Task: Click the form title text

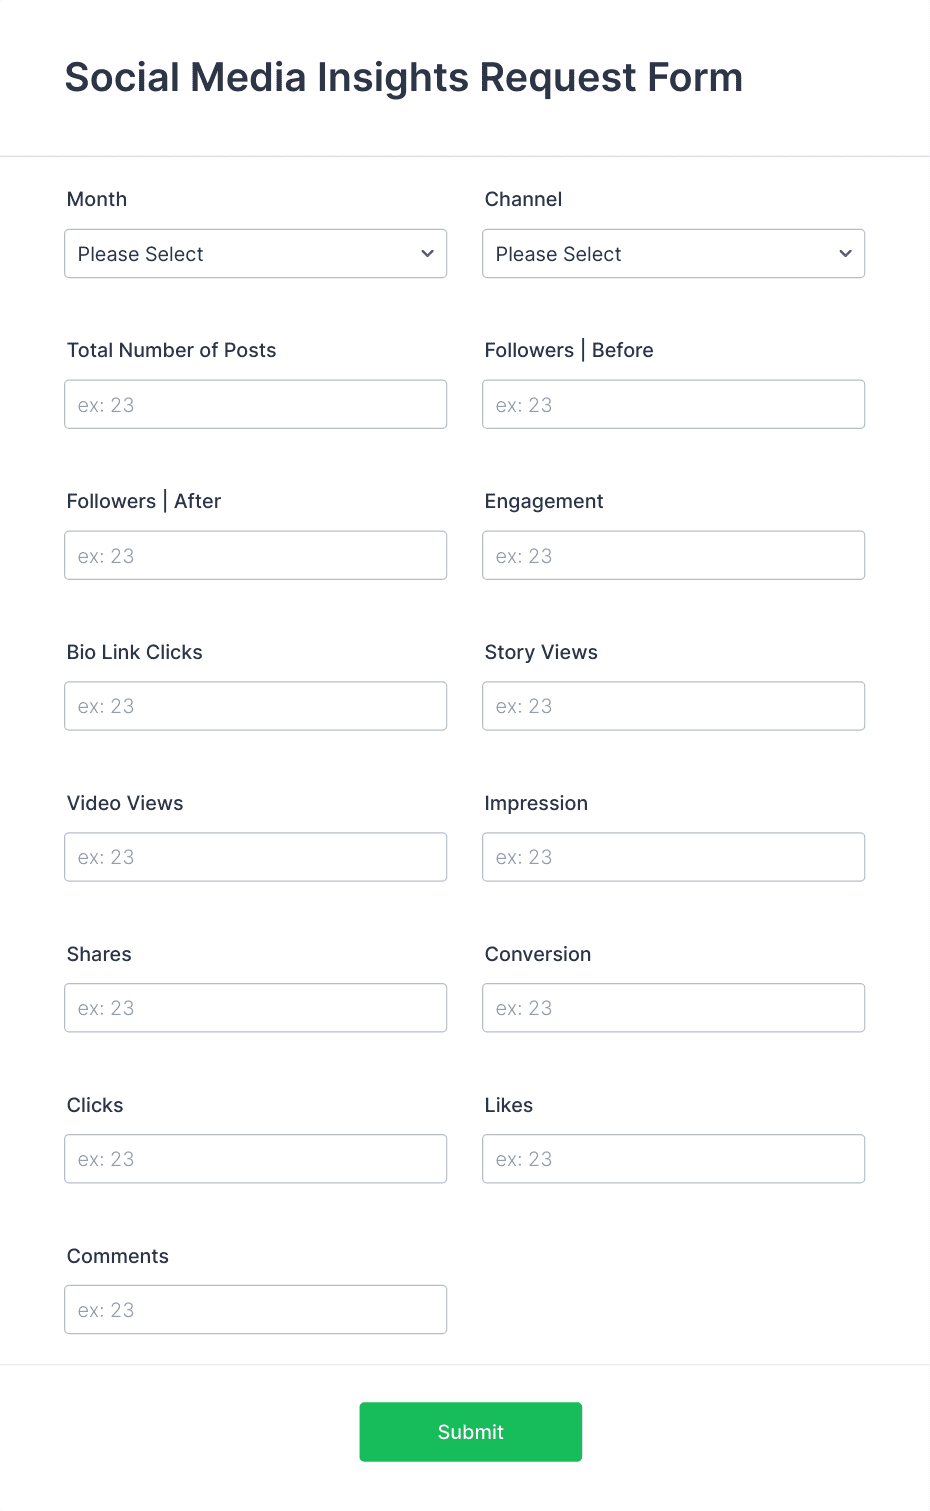Action: (x=404, y=77)
